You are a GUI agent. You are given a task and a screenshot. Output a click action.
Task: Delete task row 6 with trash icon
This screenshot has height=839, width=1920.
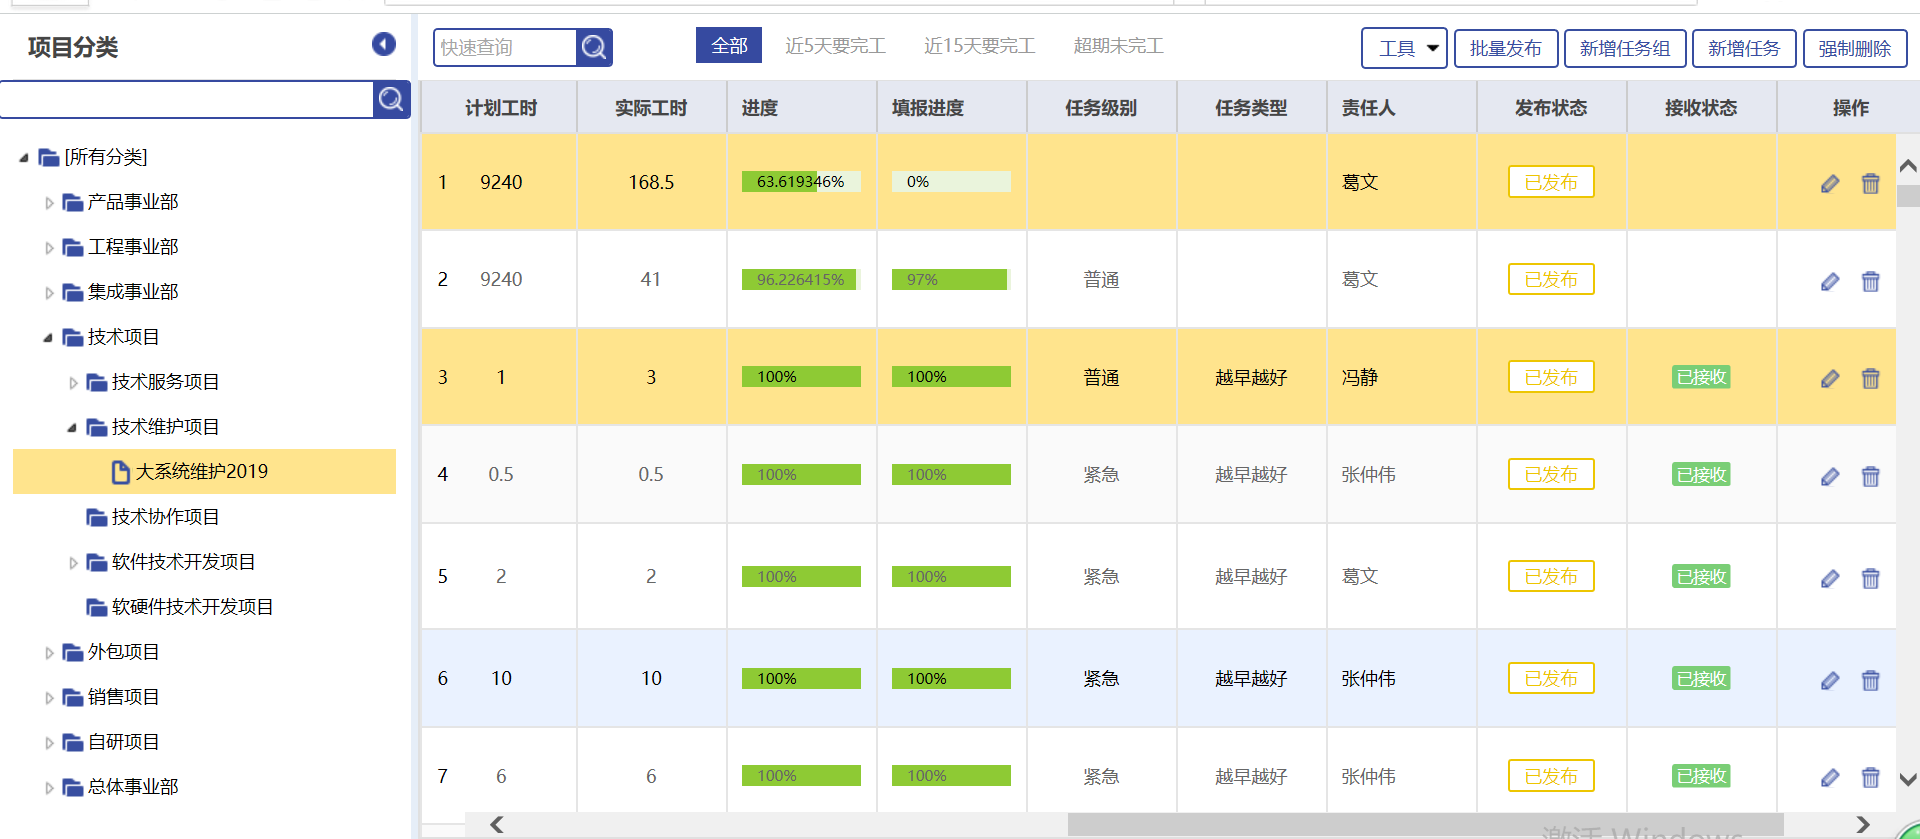1870,680
